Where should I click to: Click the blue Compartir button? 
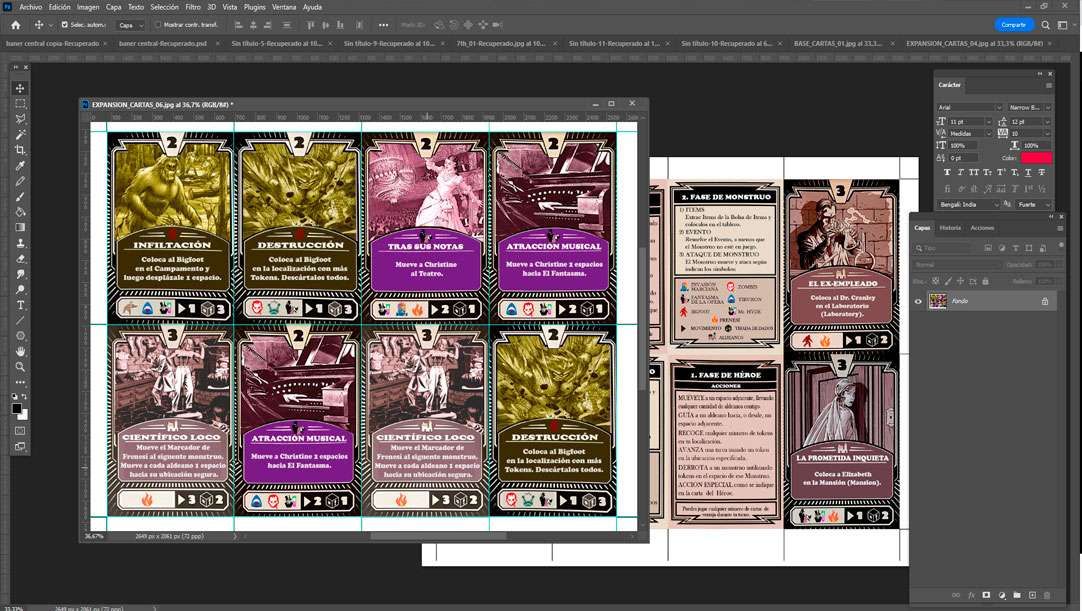[x=1014, y=25]
